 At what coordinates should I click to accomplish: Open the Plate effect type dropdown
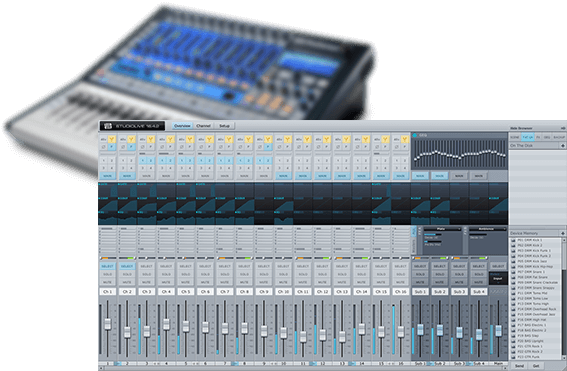tap(443, 229)
